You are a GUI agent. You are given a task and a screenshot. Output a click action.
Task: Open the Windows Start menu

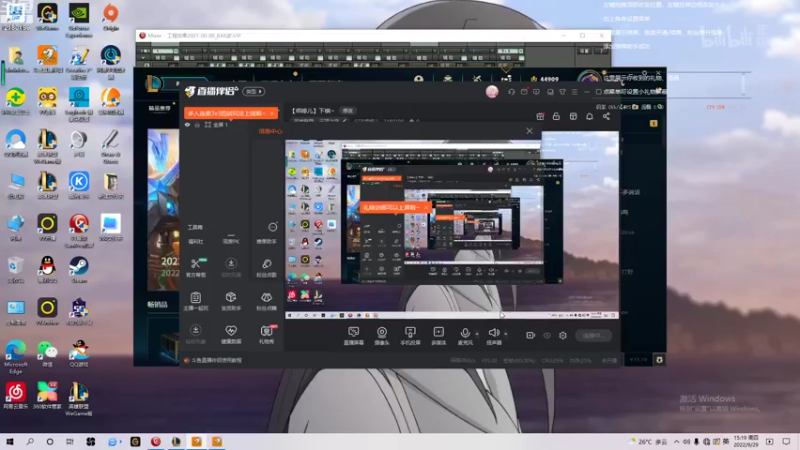(10, 441)
